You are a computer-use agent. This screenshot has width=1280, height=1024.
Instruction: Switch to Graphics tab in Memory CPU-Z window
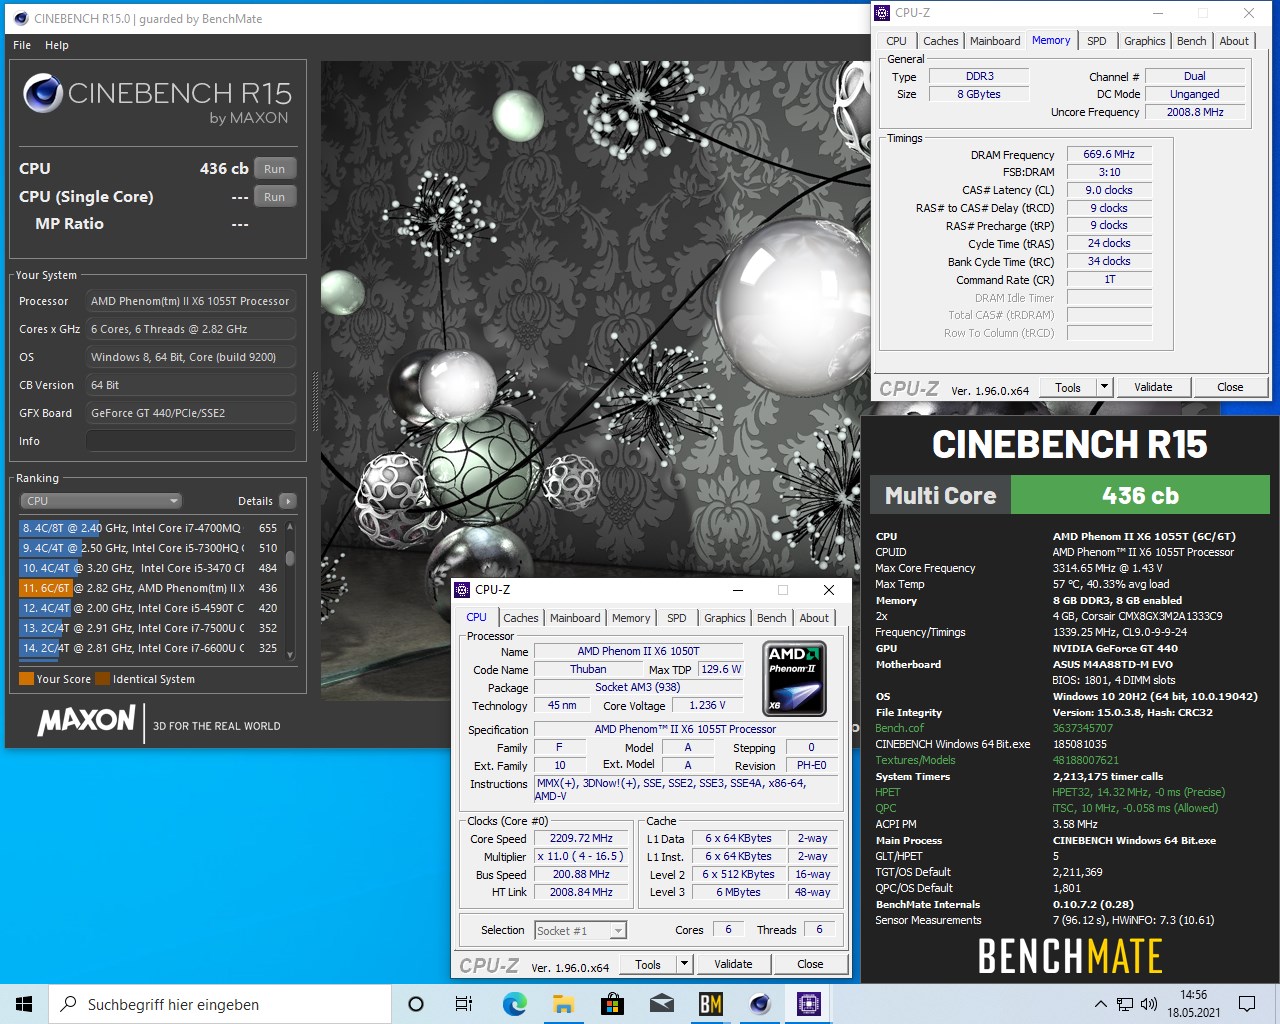(x=1145, y=41)
